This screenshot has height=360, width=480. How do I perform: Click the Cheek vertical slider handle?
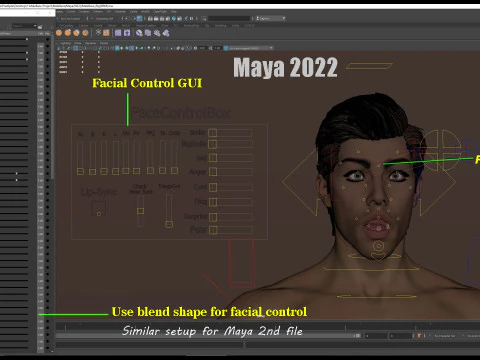(x=140, y=211)
